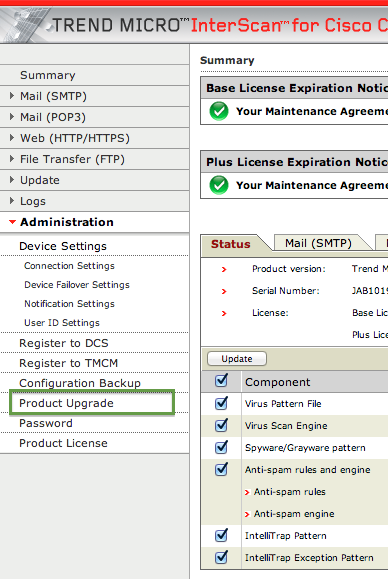The width and height of the screenshot is (388, 579).
Task: Open User ID Settings
Action: (62, 323)
